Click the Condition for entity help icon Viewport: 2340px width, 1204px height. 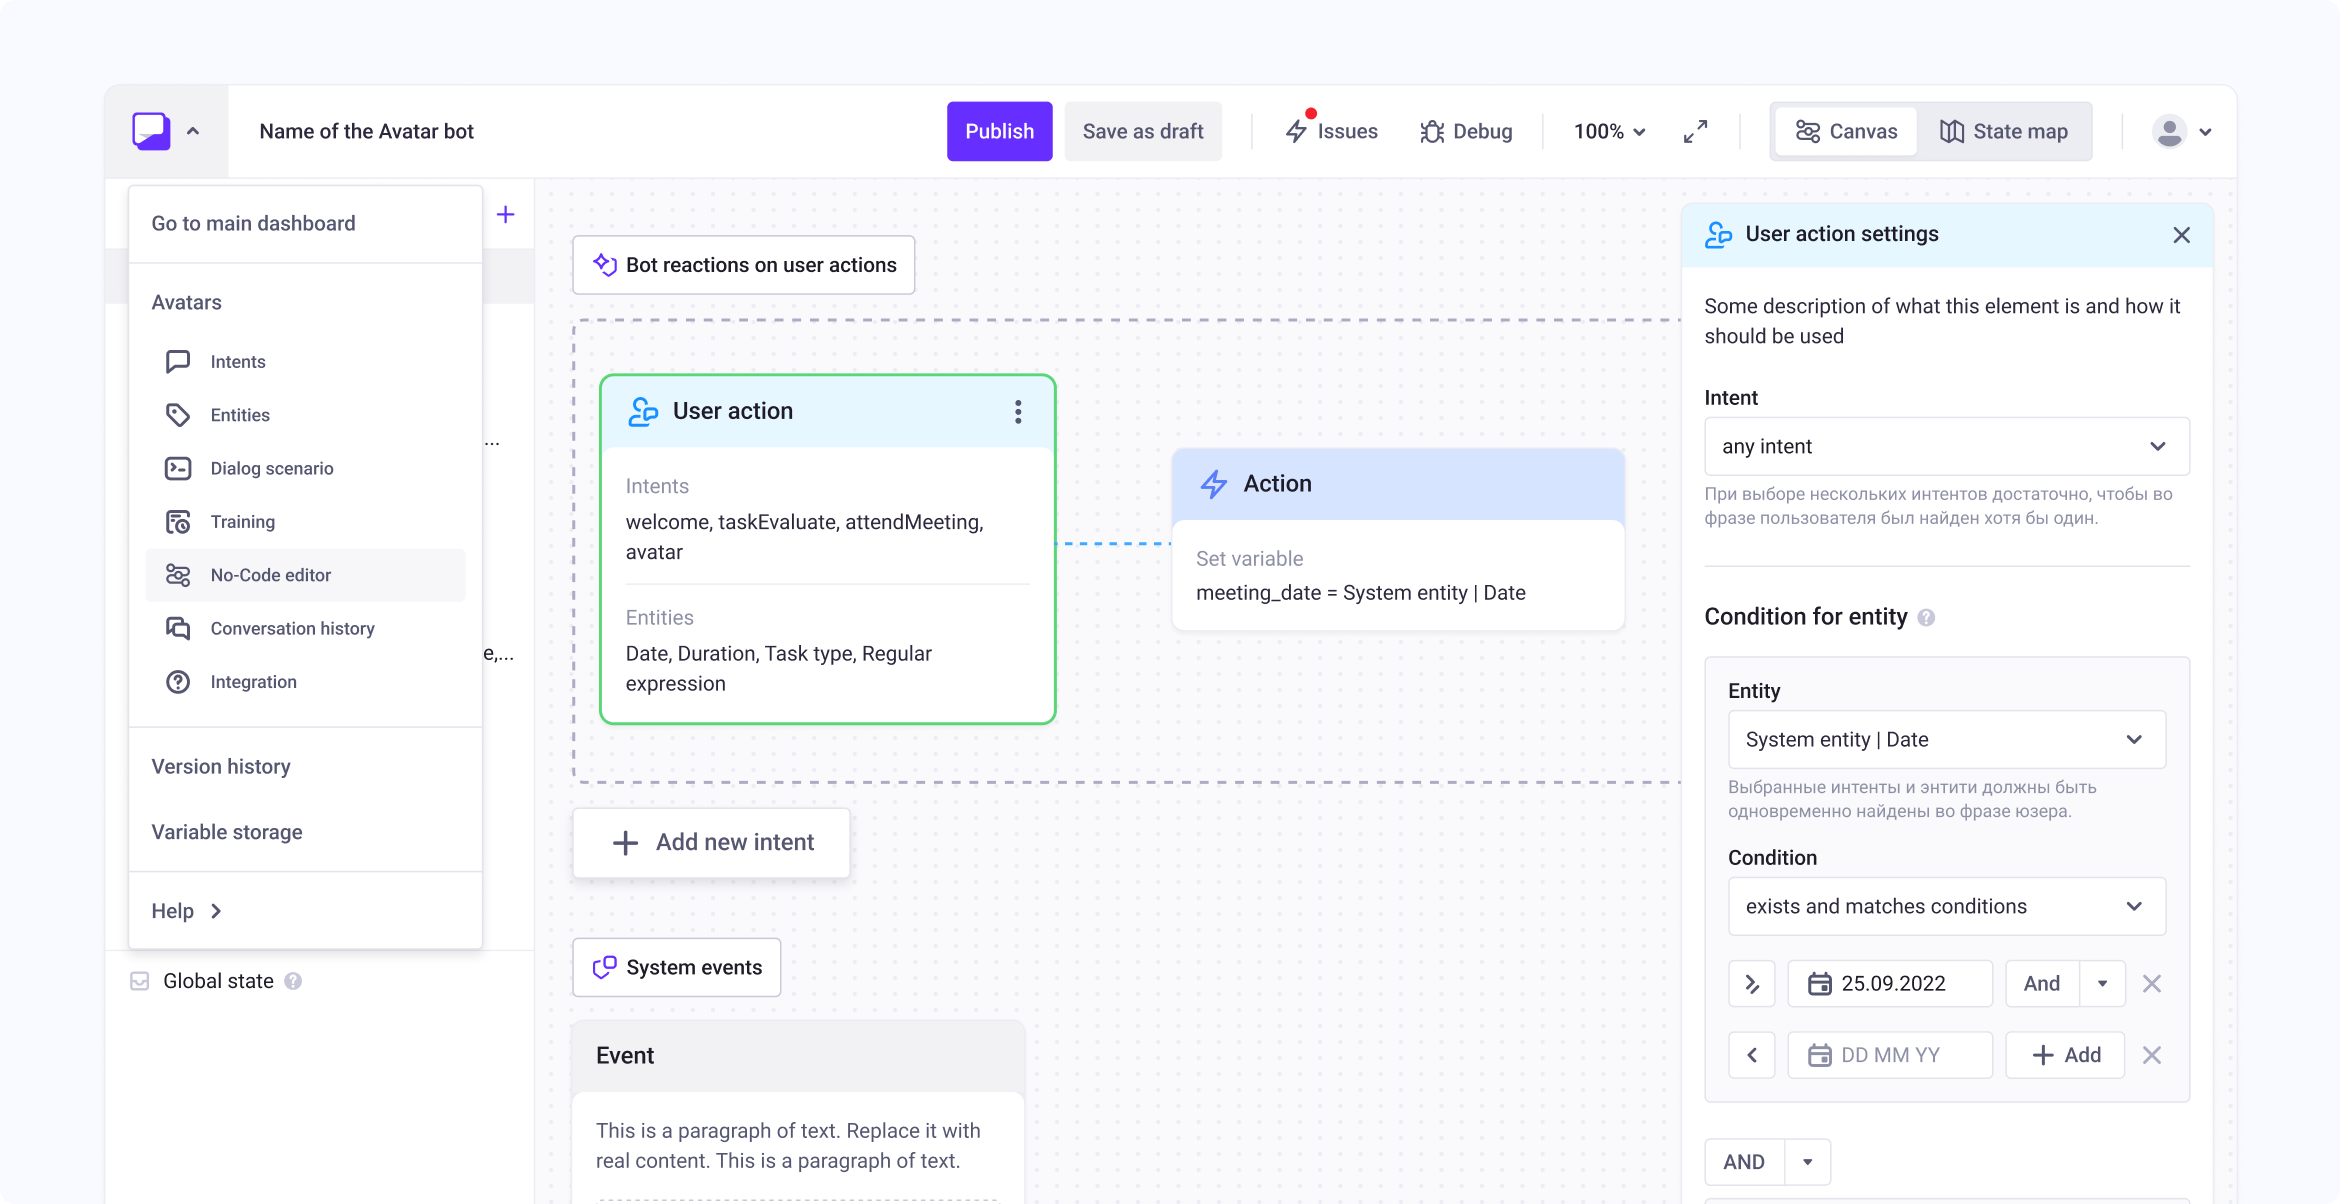(x=1926, y=618)
